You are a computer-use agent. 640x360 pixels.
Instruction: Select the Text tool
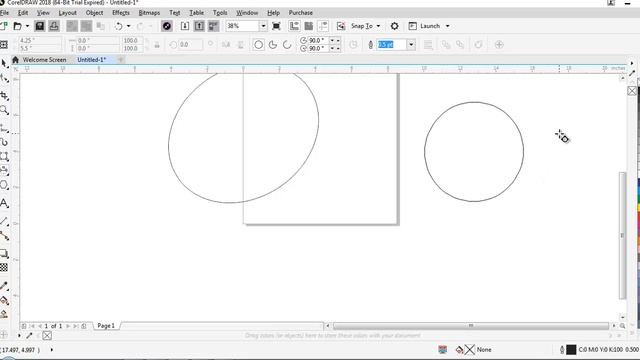4,203
